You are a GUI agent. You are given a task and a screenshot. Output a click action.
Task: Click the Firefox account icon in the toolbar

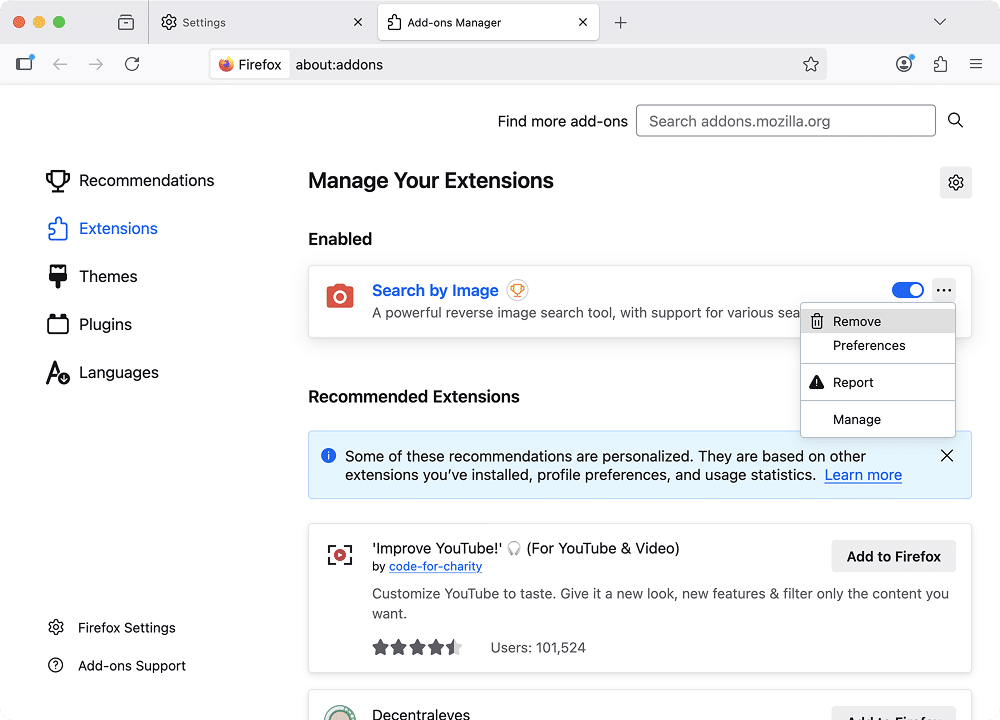903,63
